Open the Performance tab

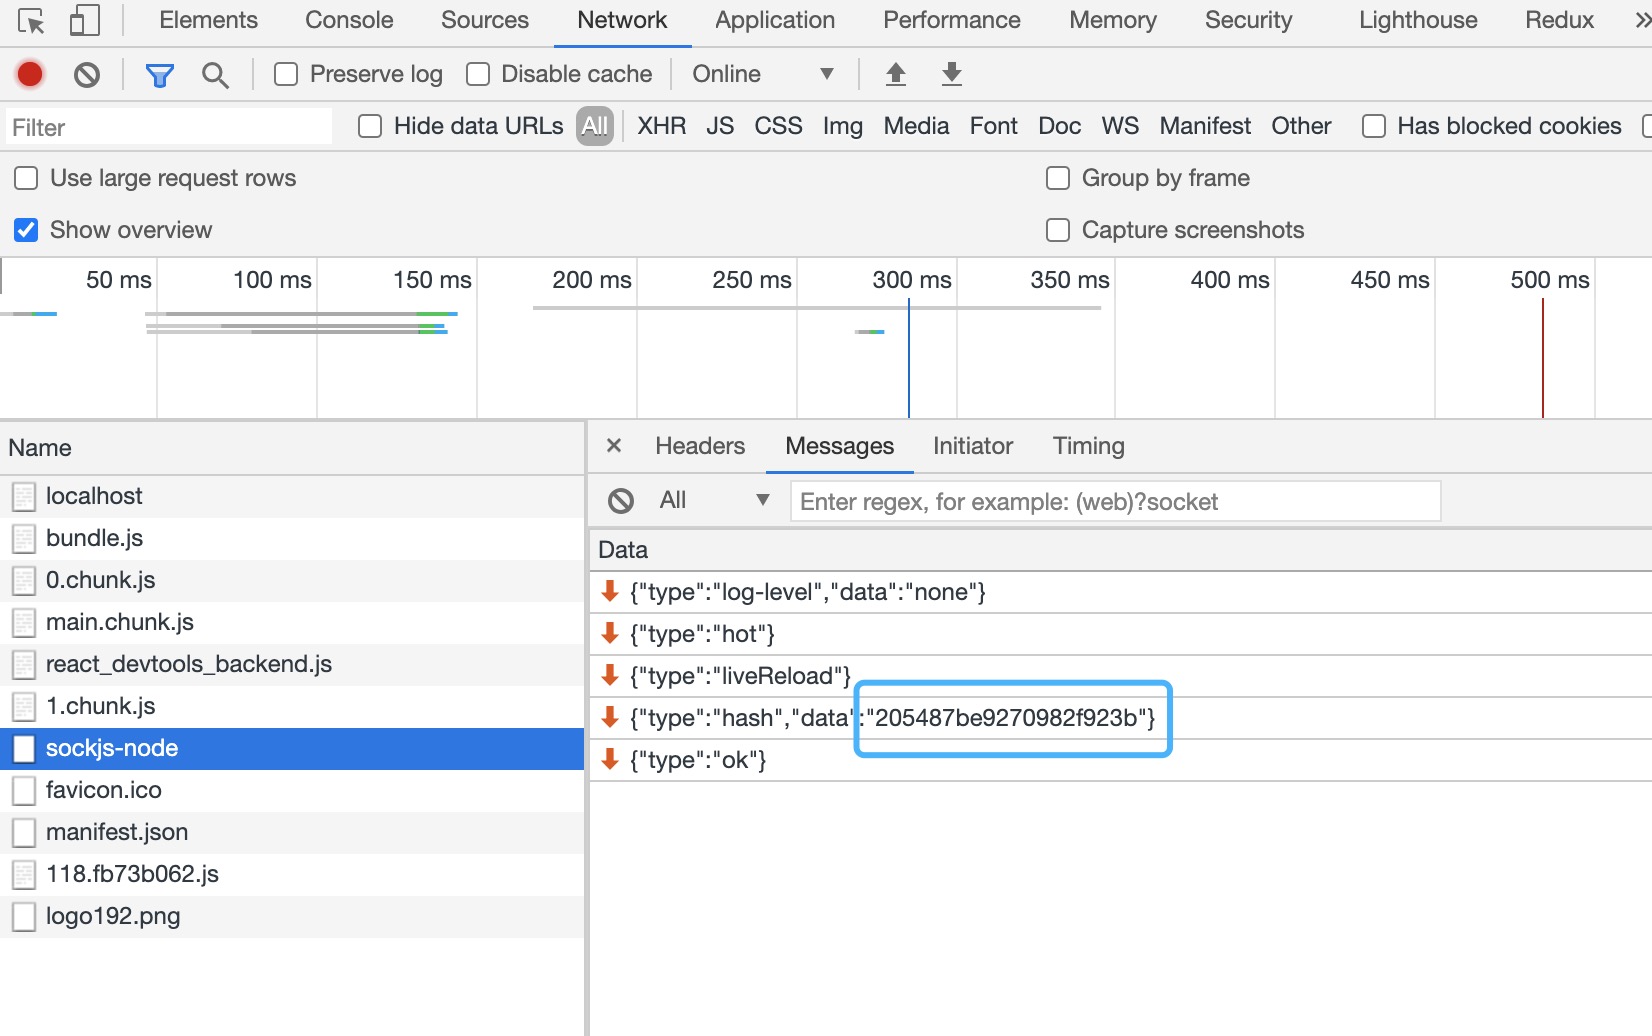tap(952, 20)
